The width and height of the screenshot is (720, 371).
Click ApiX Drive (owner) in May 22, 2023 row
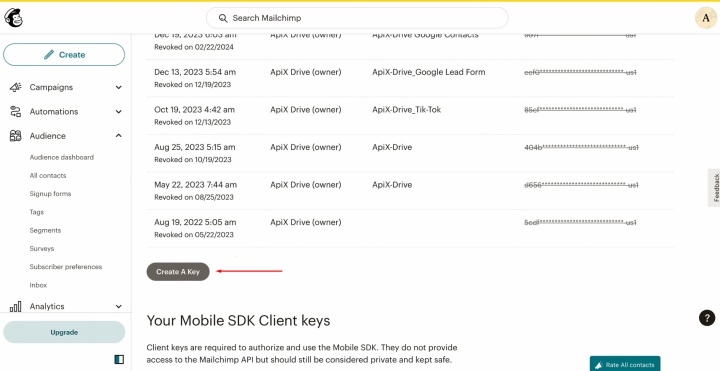[306, 185]
